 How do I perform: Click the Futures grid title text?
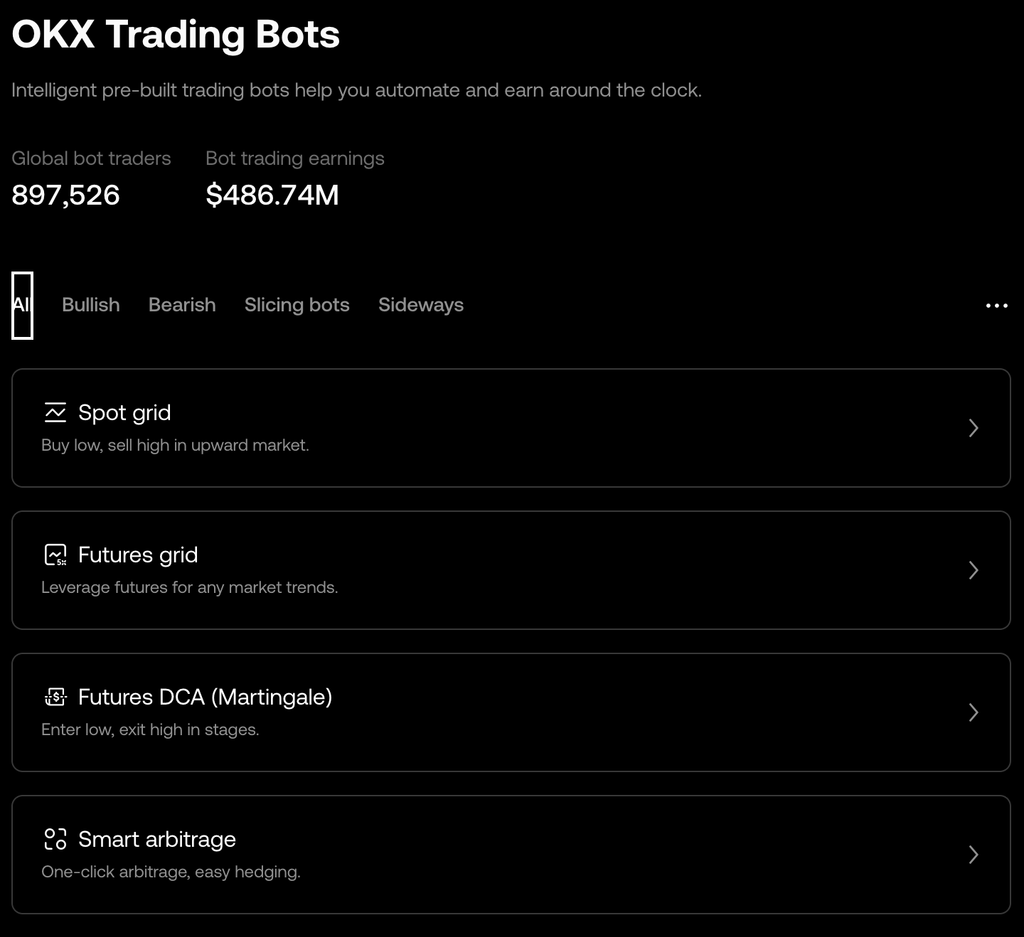pos(138,555)
